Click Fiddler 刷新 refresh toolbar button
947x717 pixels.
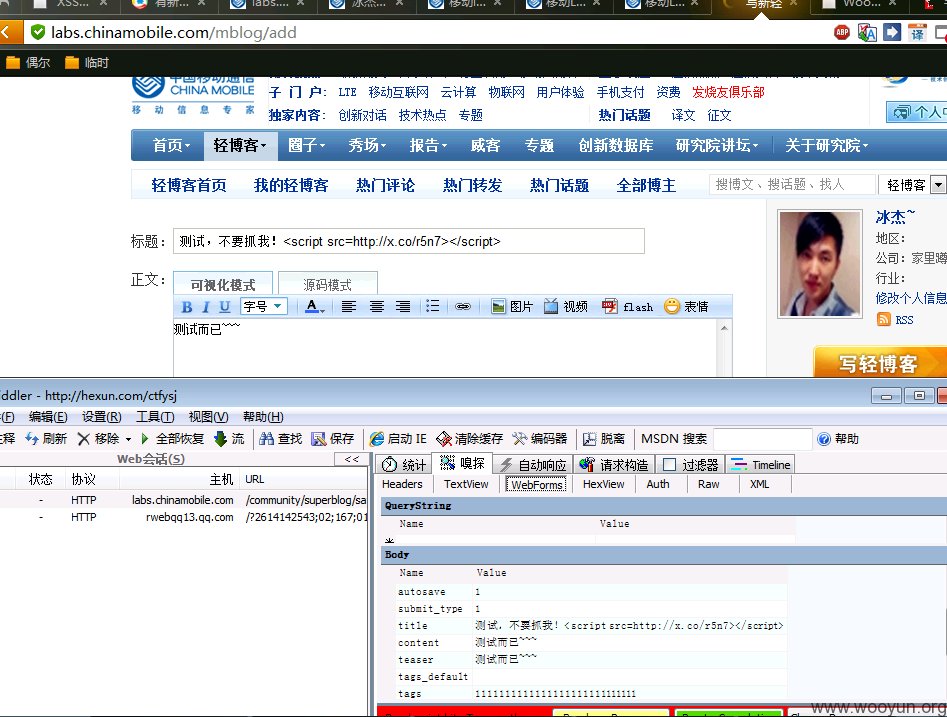(47, 439)
